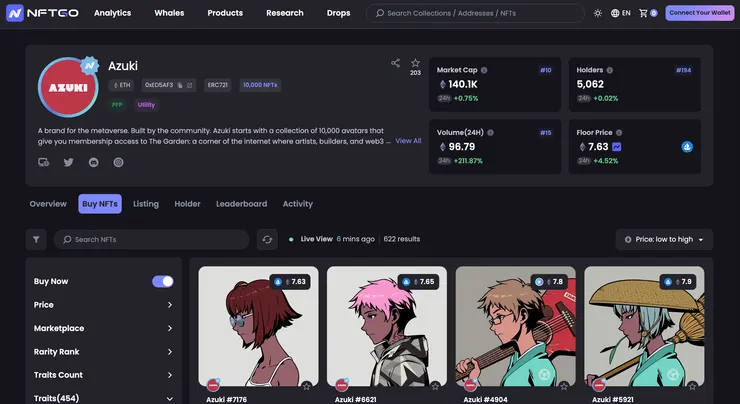The image size is (740, 404).
Task: Open the Research menu
Action: pos(285,13)
